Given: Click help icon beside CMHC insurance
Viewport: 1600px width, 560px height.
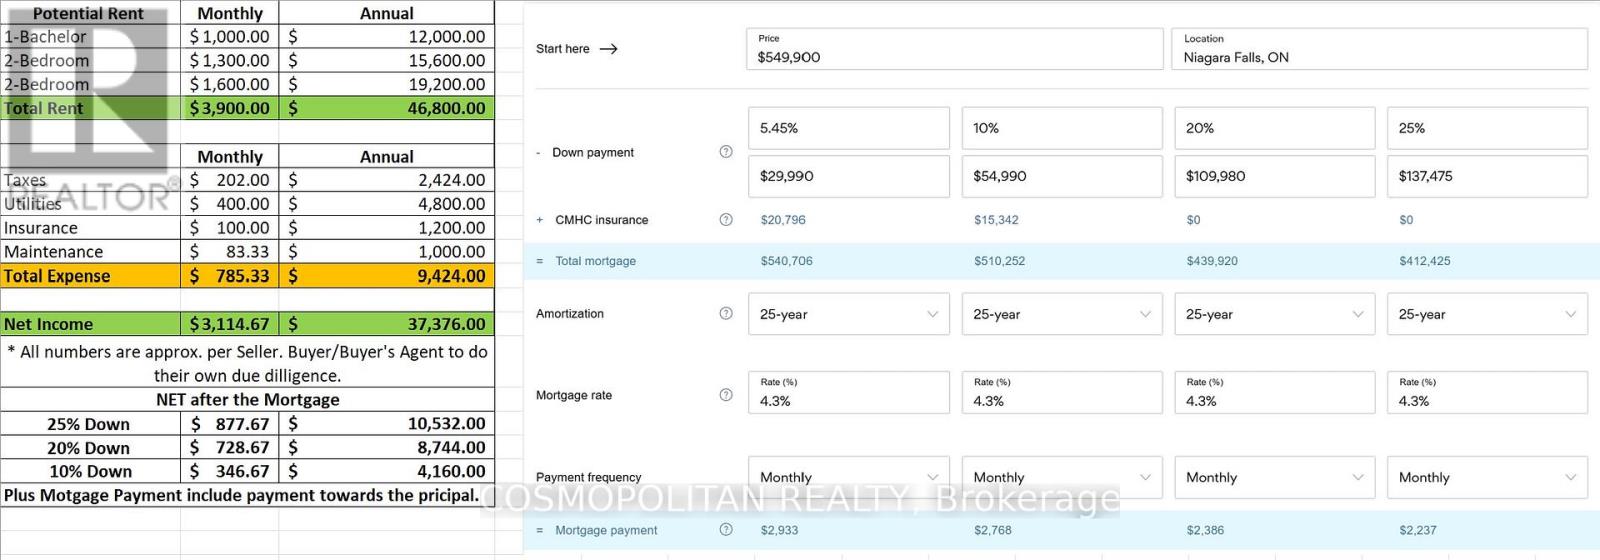Looking at the screenshot, I should click(x=726, y=220).
